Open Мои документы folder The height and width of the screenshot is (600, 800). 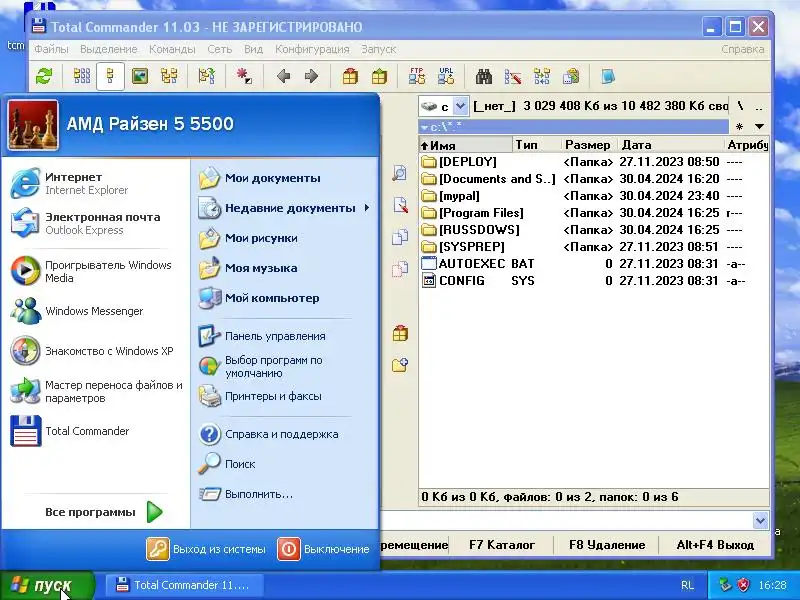click(284, 178)
